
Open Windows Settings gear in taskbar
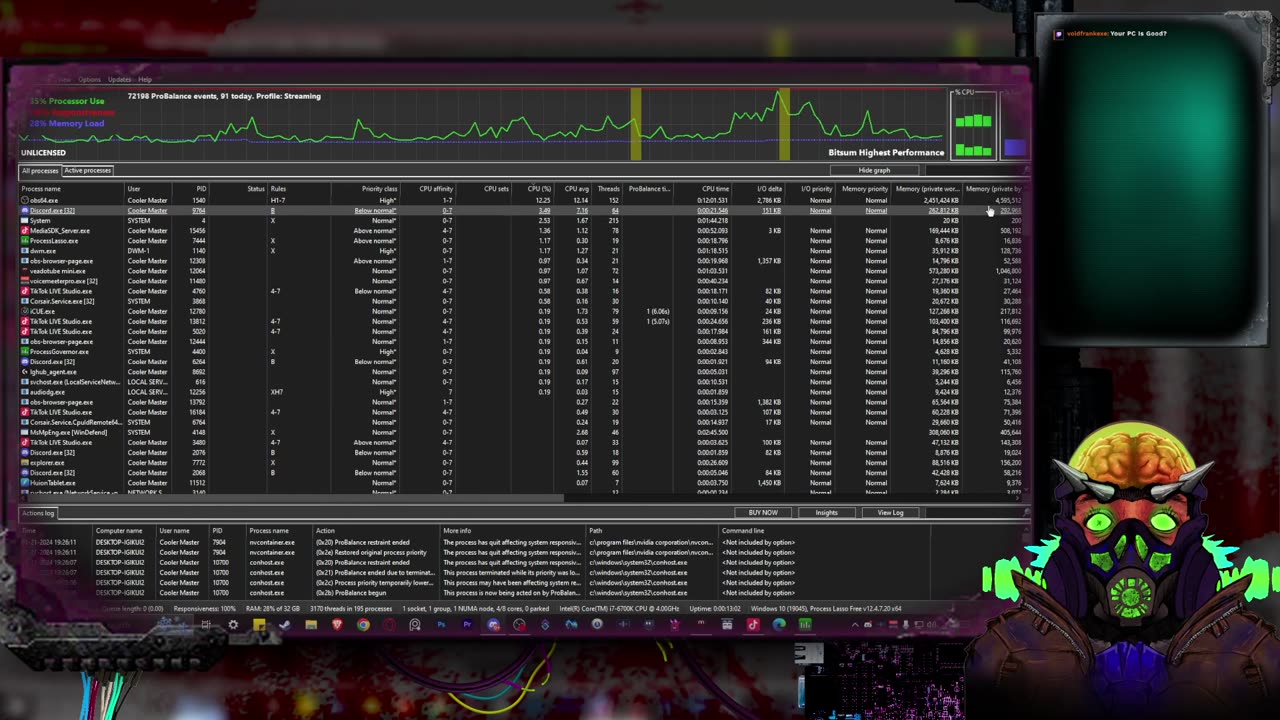pyautogui.click(x=233, y=625)
